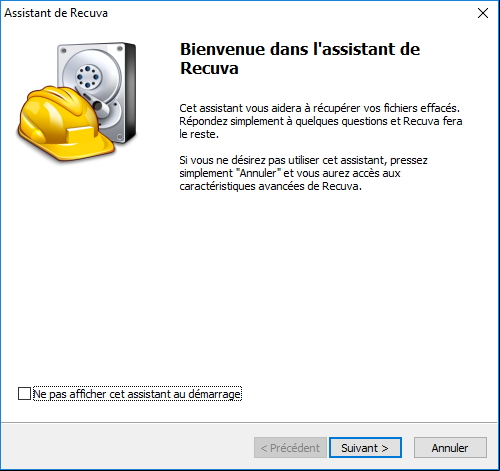The height and width of the screenshot is (471, 500).
Task: Click the greyed-out '< Précédent' button
Action: 290,448
